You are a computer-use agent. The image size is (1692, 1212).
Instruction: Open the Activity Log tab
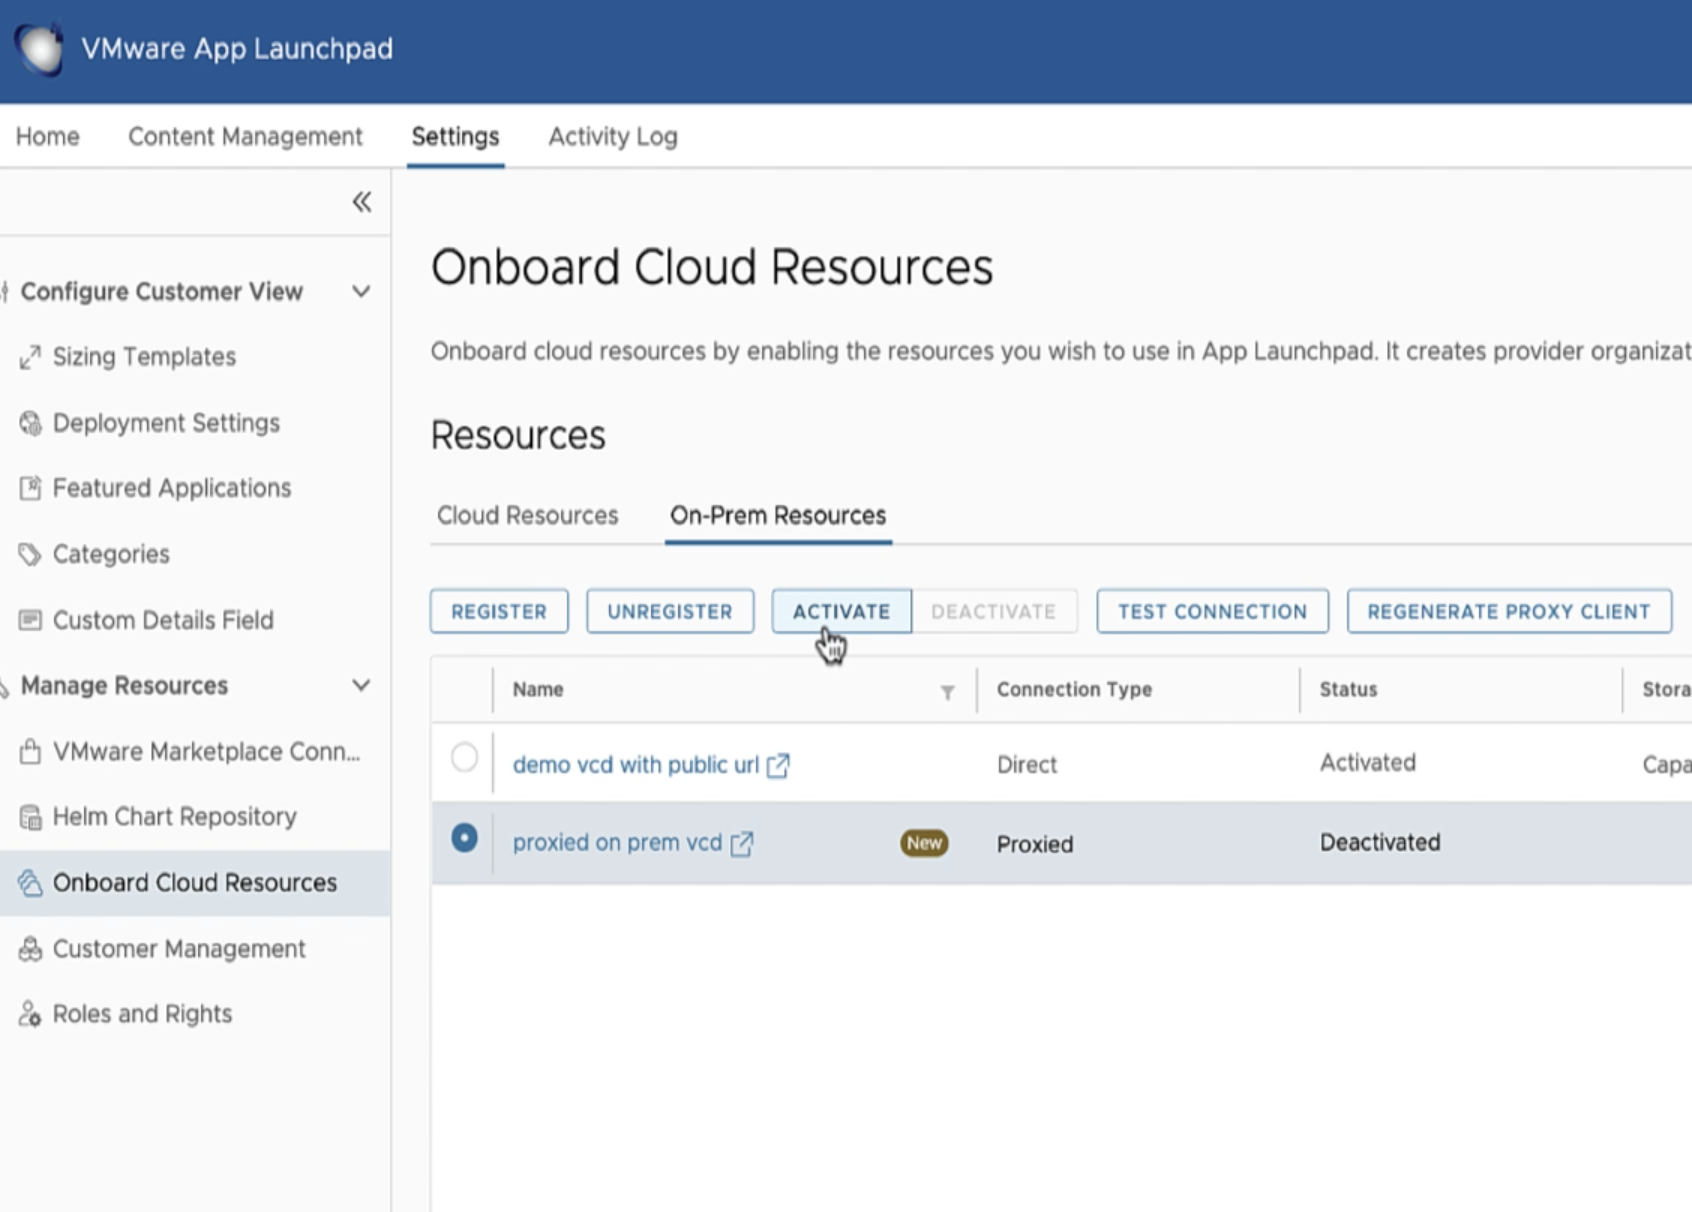pos(612,137)
